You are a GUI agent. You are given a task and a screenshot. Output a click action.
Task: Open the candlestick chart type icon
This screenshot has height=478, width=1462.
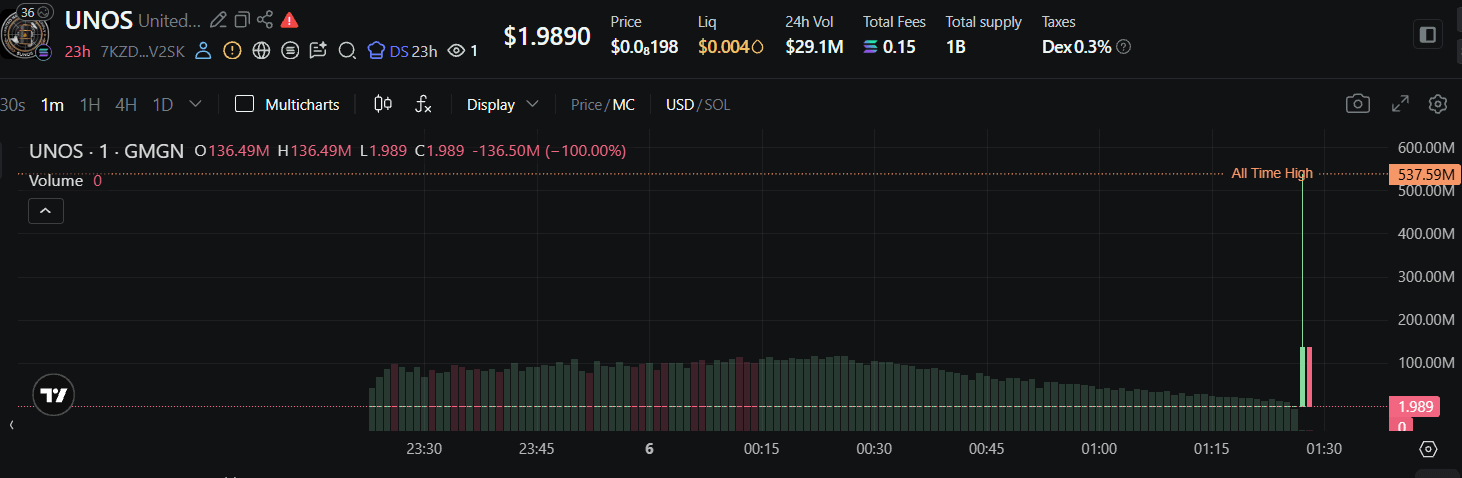point(382,104)
